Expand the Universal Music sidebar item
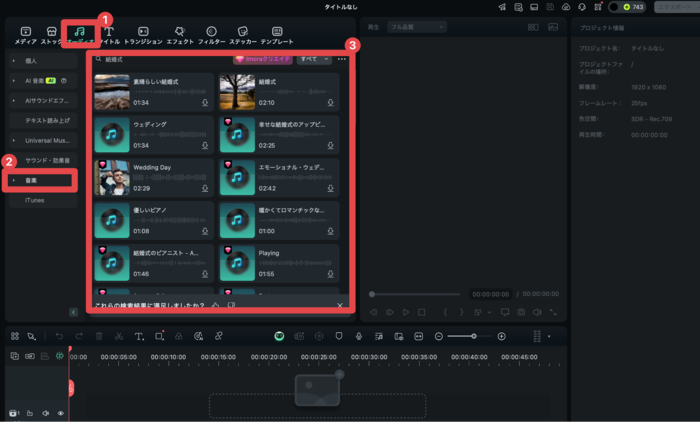This screenshot has width=700, height=422. click(x=42, y=140)
